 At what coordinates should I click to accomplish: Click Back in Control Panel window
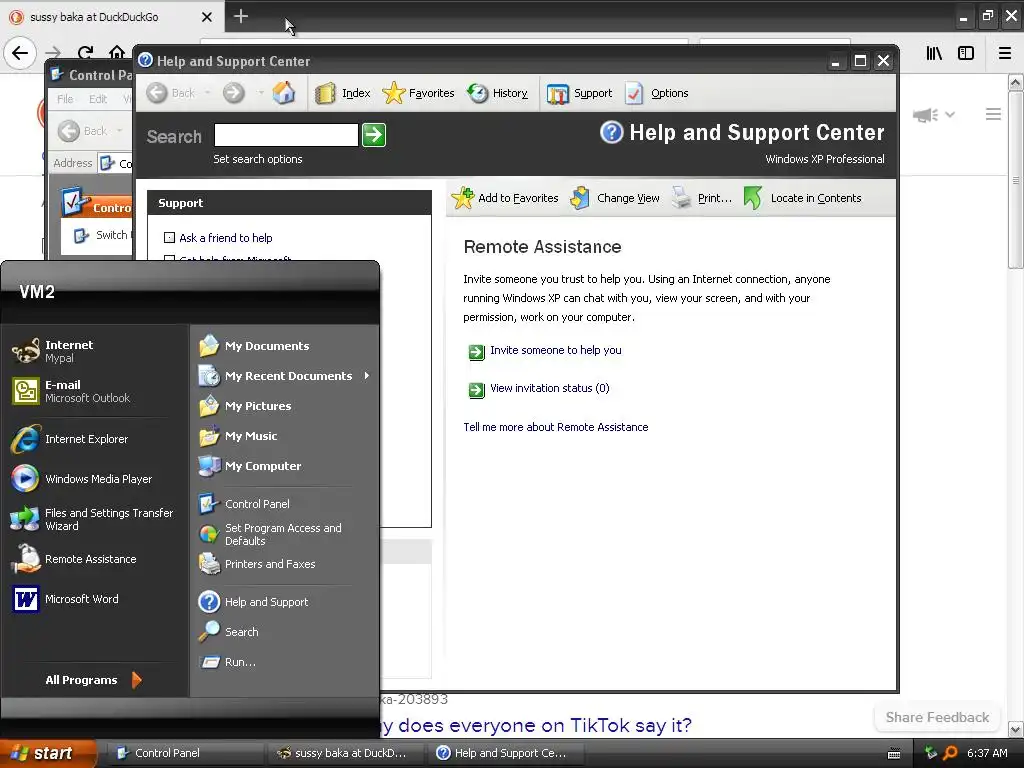pyautogui.click(x=83, y=131)
